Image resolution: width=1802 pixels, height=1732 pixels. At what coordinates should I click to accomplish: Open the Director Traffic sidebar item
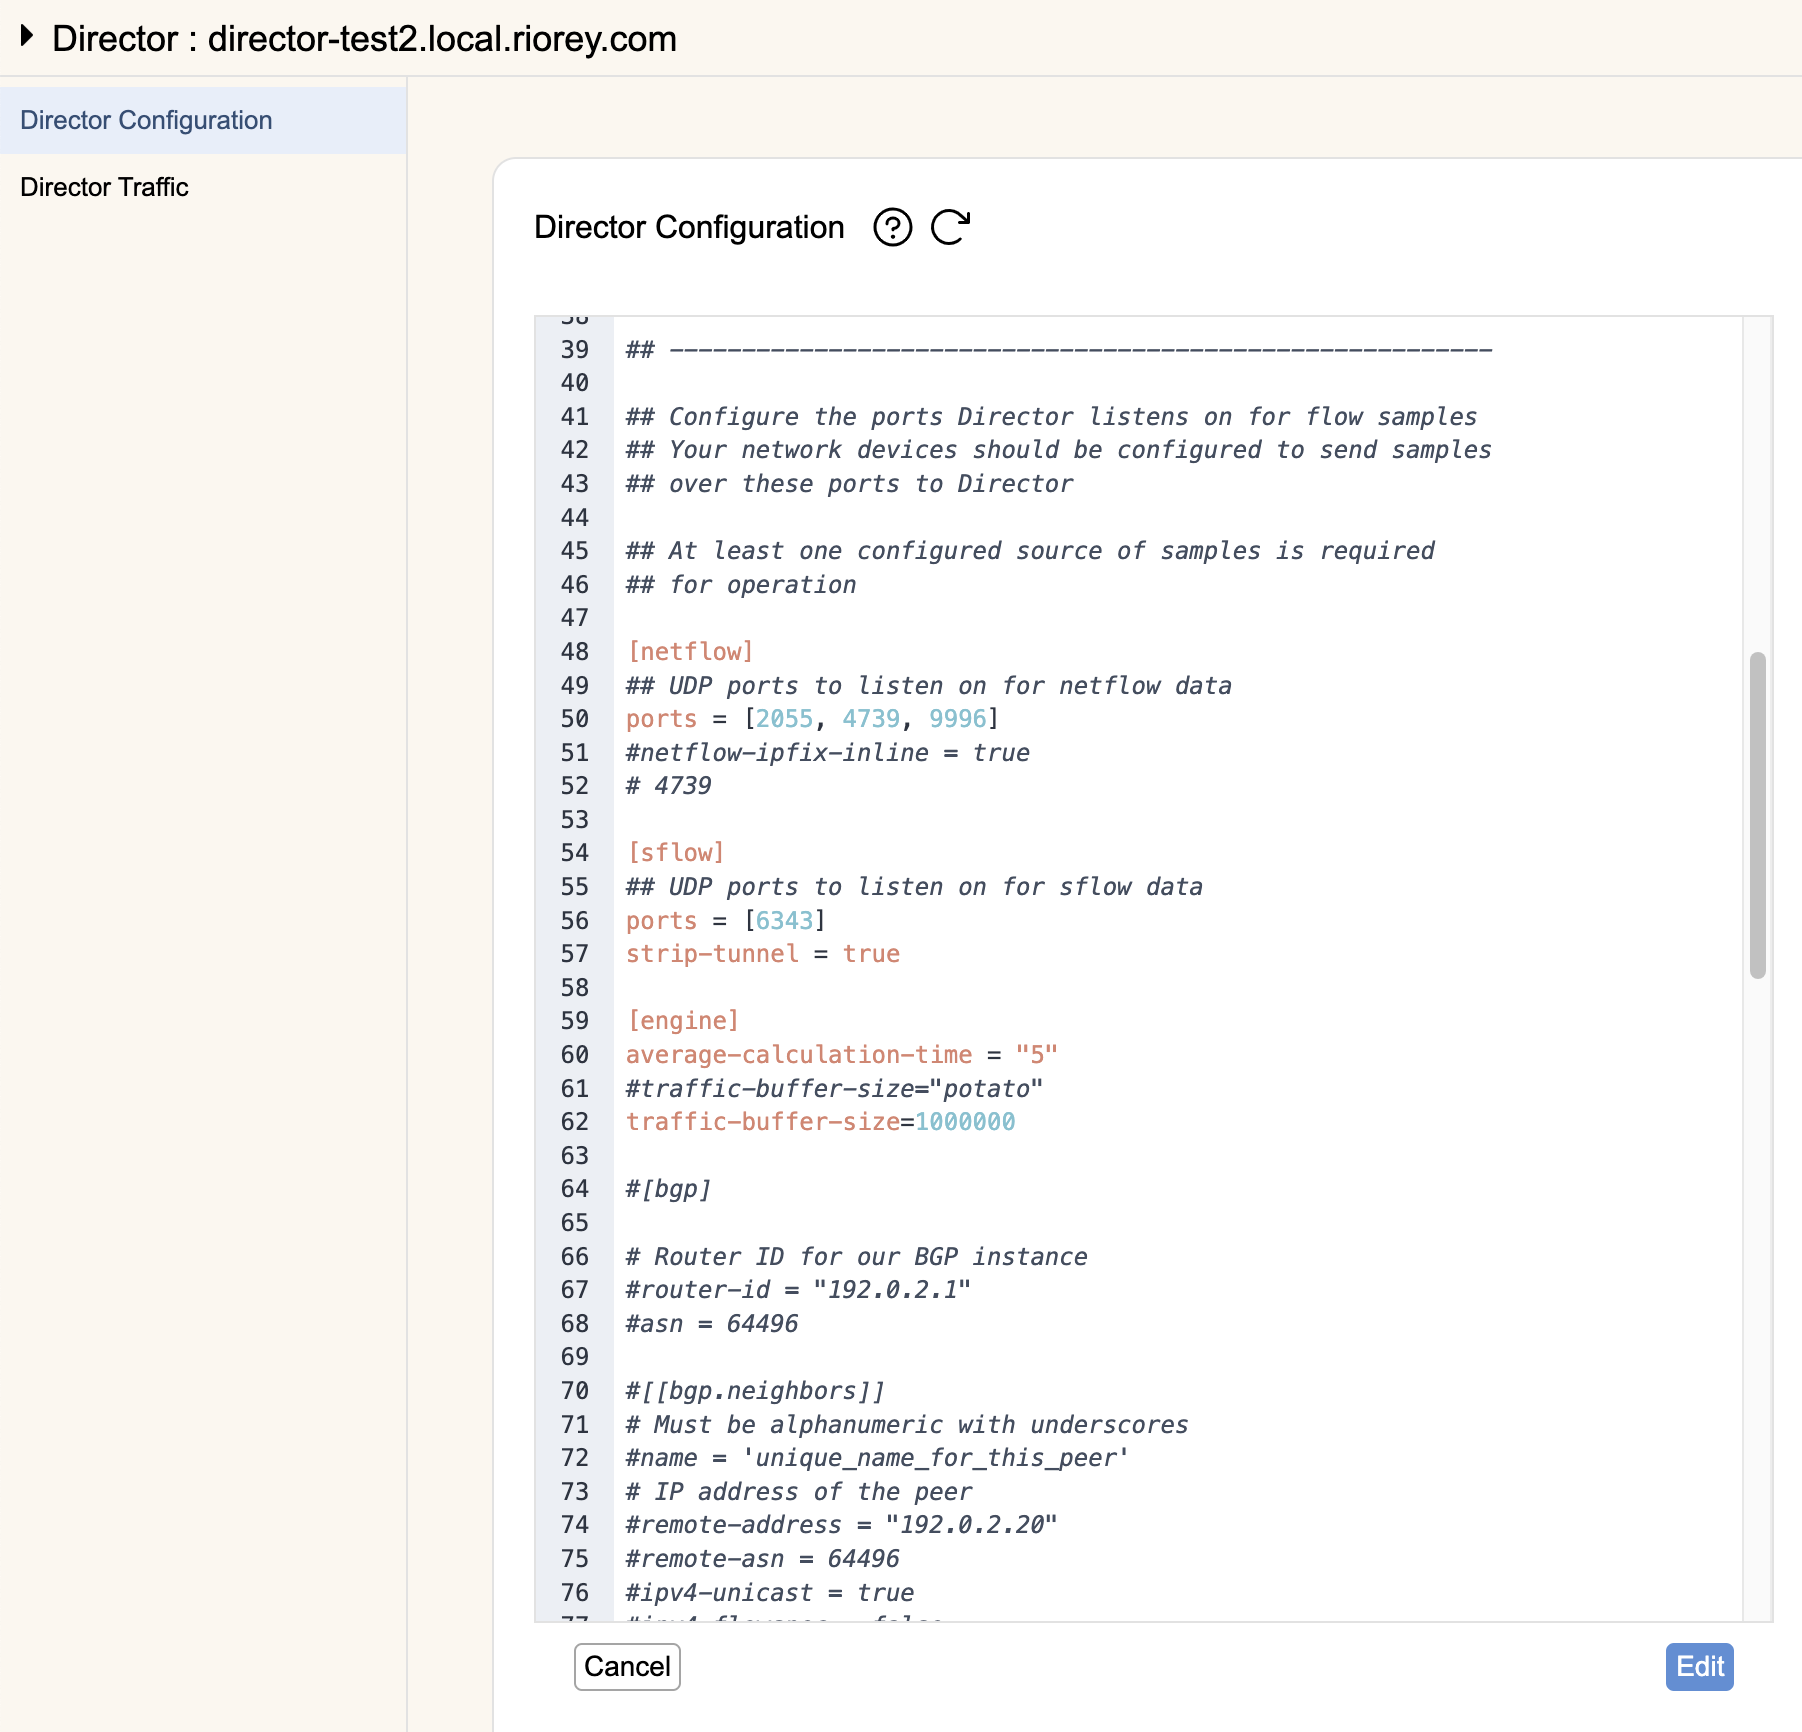203,187
